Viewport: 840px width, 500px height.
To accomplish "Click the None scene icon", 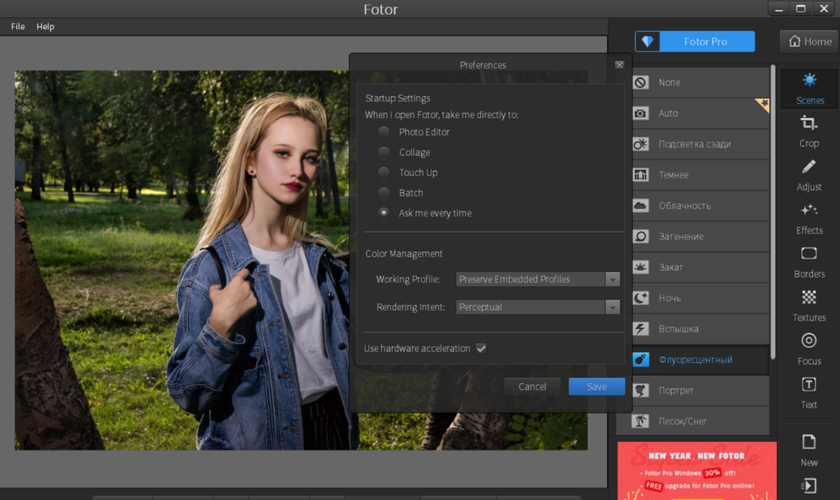I will click(x=641, y=83).
